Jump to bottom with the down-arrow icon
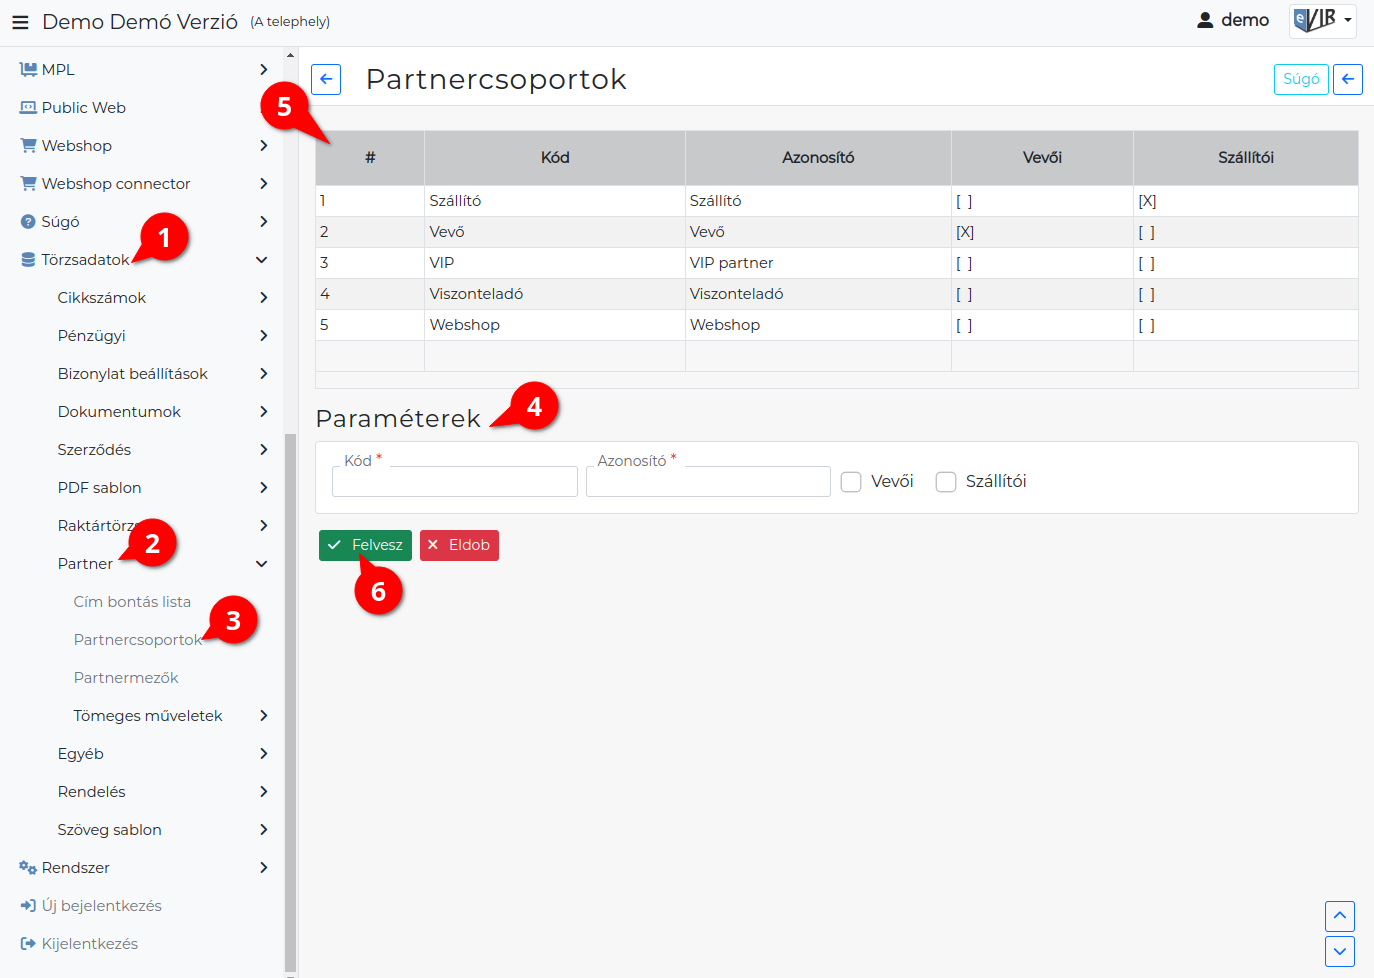Image resolution: width=1374 pixels, height=978 pixels. click(1340, 951)
